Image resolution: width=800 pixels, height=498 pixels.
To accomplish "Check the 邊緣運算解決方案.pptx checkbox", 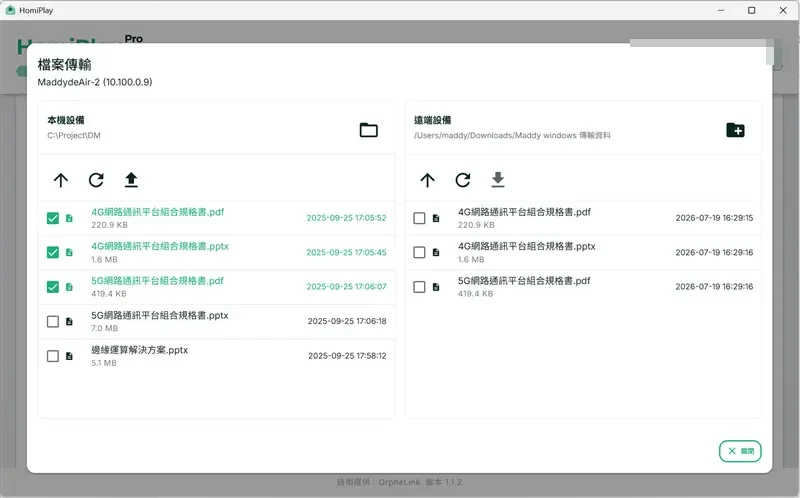I will (53, 356).
